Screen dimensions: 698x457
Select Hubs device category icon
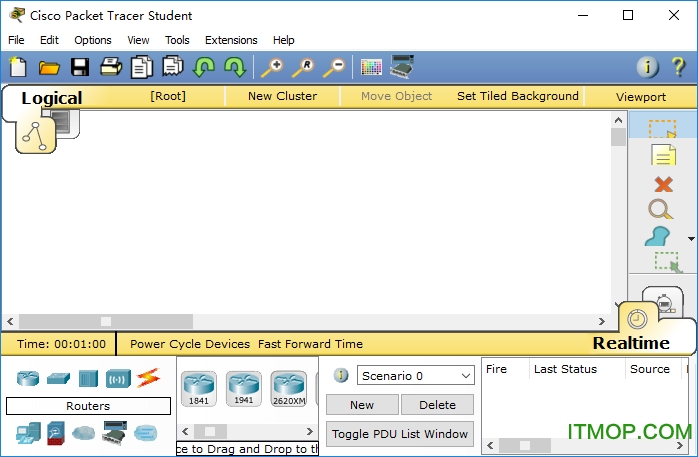coord(88,379)
